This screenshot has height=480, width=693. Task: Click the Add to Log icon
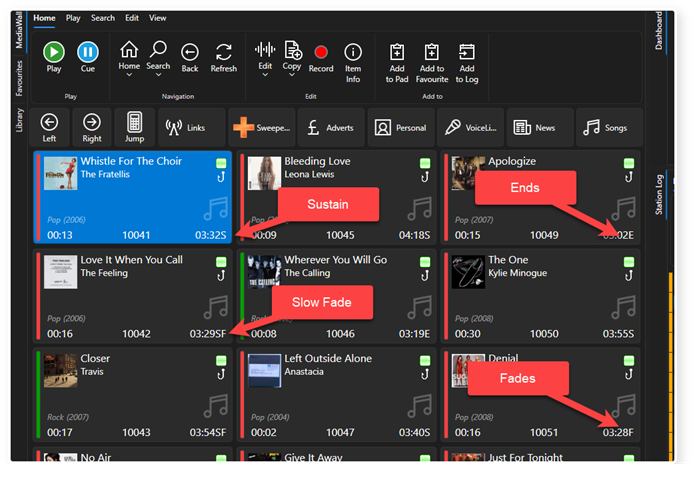(x=467, y=52)
